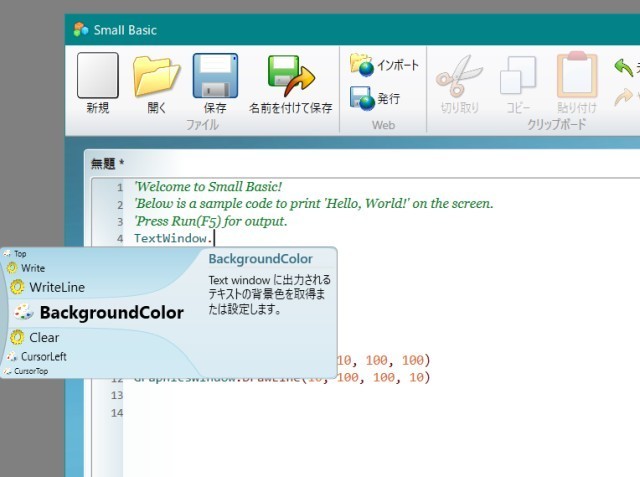Screen dimensions: 640x477
Task: Click comment line 'Press Run(F5) for output.
Action: [211, 221]
